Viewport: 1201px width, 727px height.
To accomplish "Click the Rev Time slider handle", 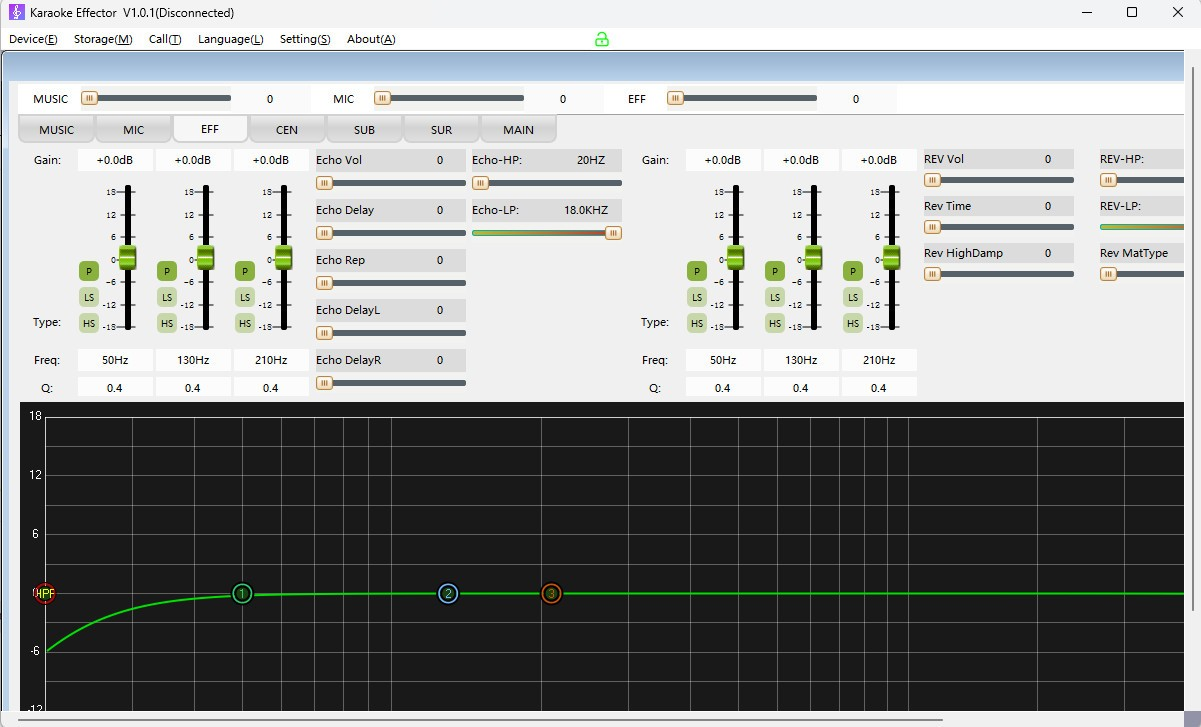I will [x=932, y=227].
